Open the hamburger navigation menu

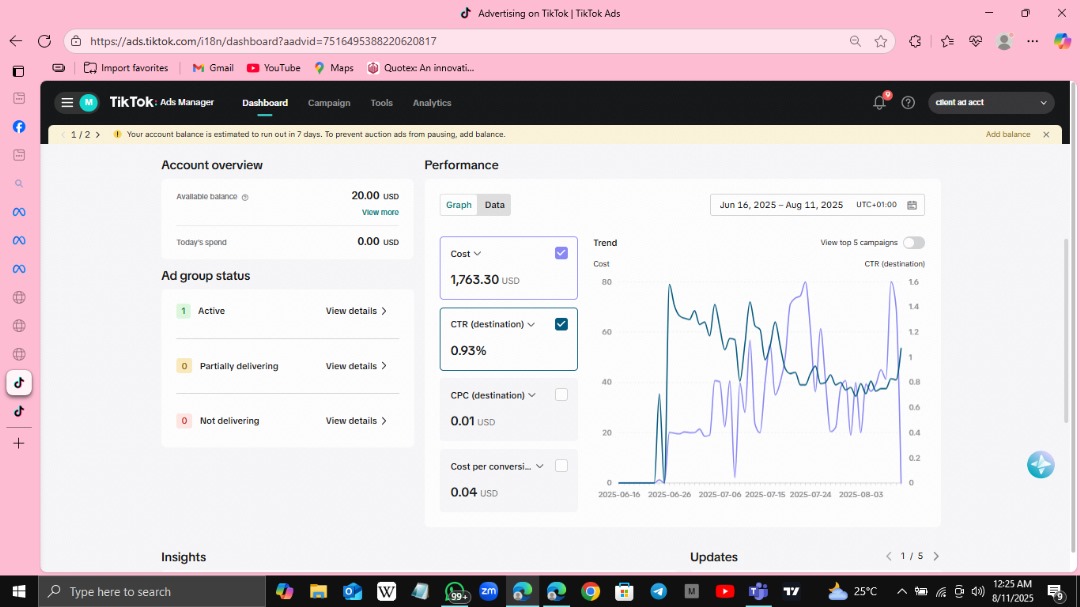coord(66,102)
